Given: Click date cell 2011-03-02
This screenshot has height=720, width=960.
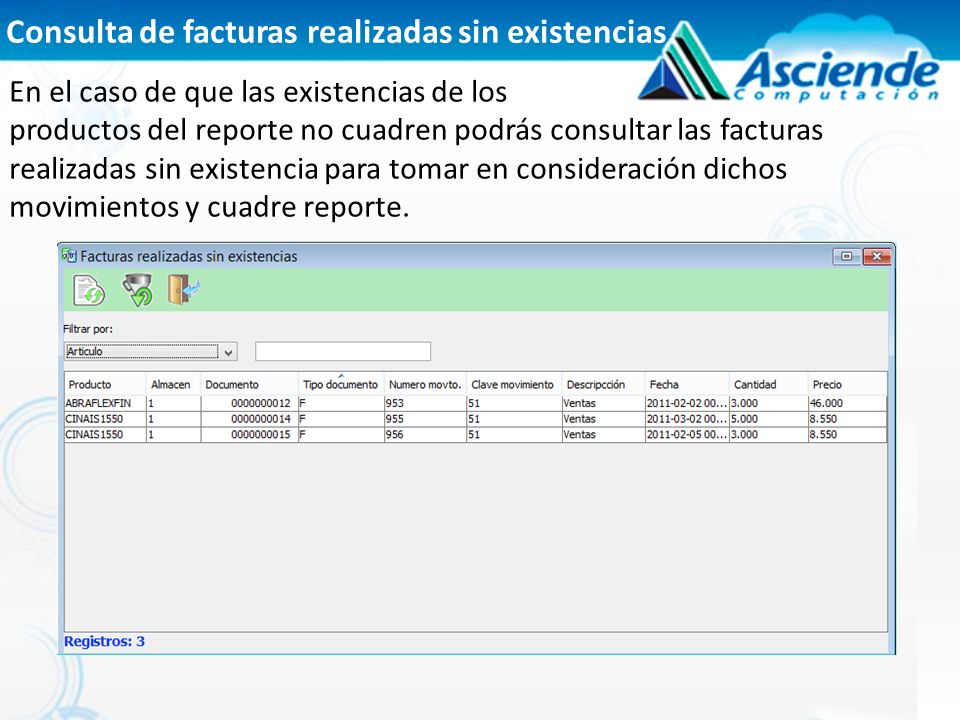Looking at the screenshot, I should coord(687,419).
